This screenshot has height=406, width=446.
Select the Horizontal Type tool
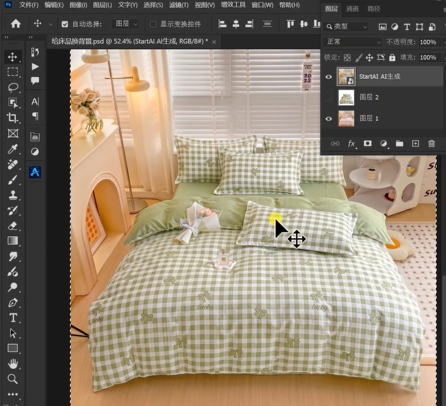[13, 317]
